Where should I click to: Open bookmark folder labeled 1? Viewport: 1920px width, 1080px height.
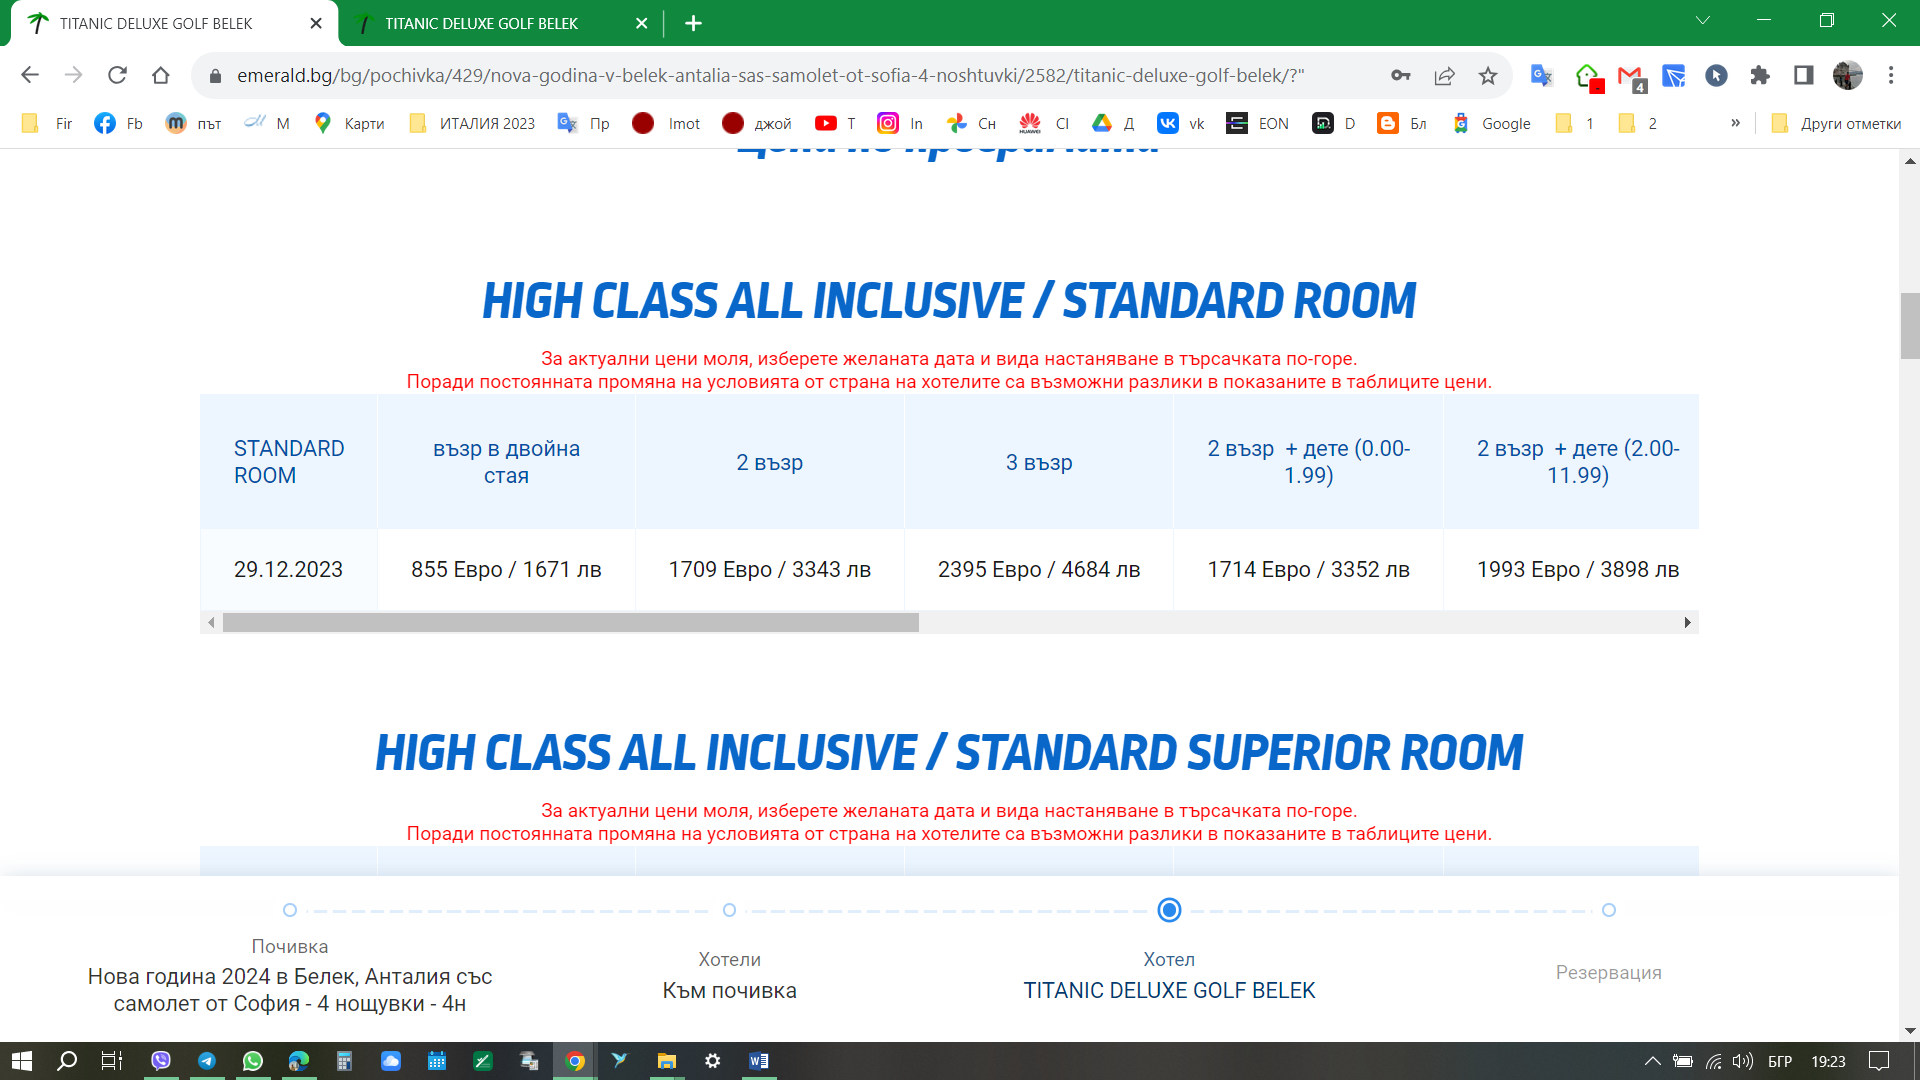1574,123
